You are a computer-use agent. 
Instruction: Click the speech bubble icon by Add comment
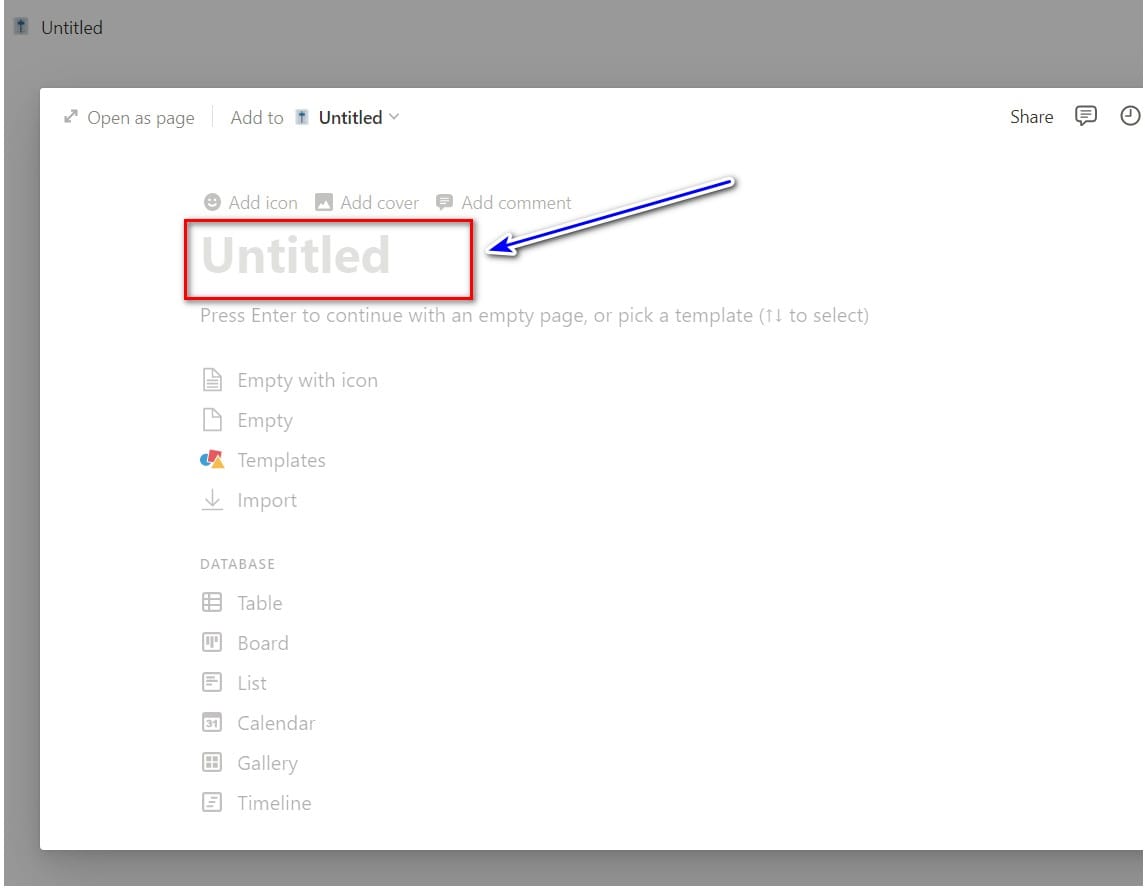[444, 202]
